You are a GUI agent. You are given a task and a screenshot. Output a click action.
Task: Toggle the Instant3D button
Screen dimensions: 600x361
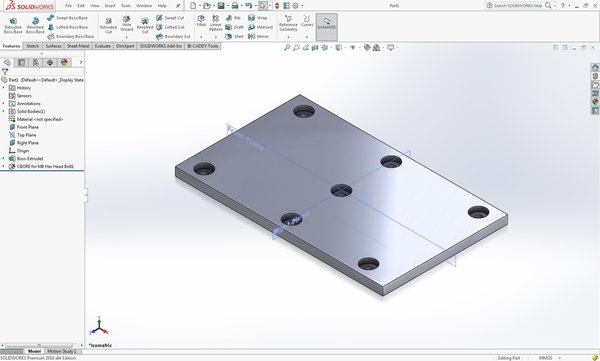pyautogui.click(x=326, y=27)
